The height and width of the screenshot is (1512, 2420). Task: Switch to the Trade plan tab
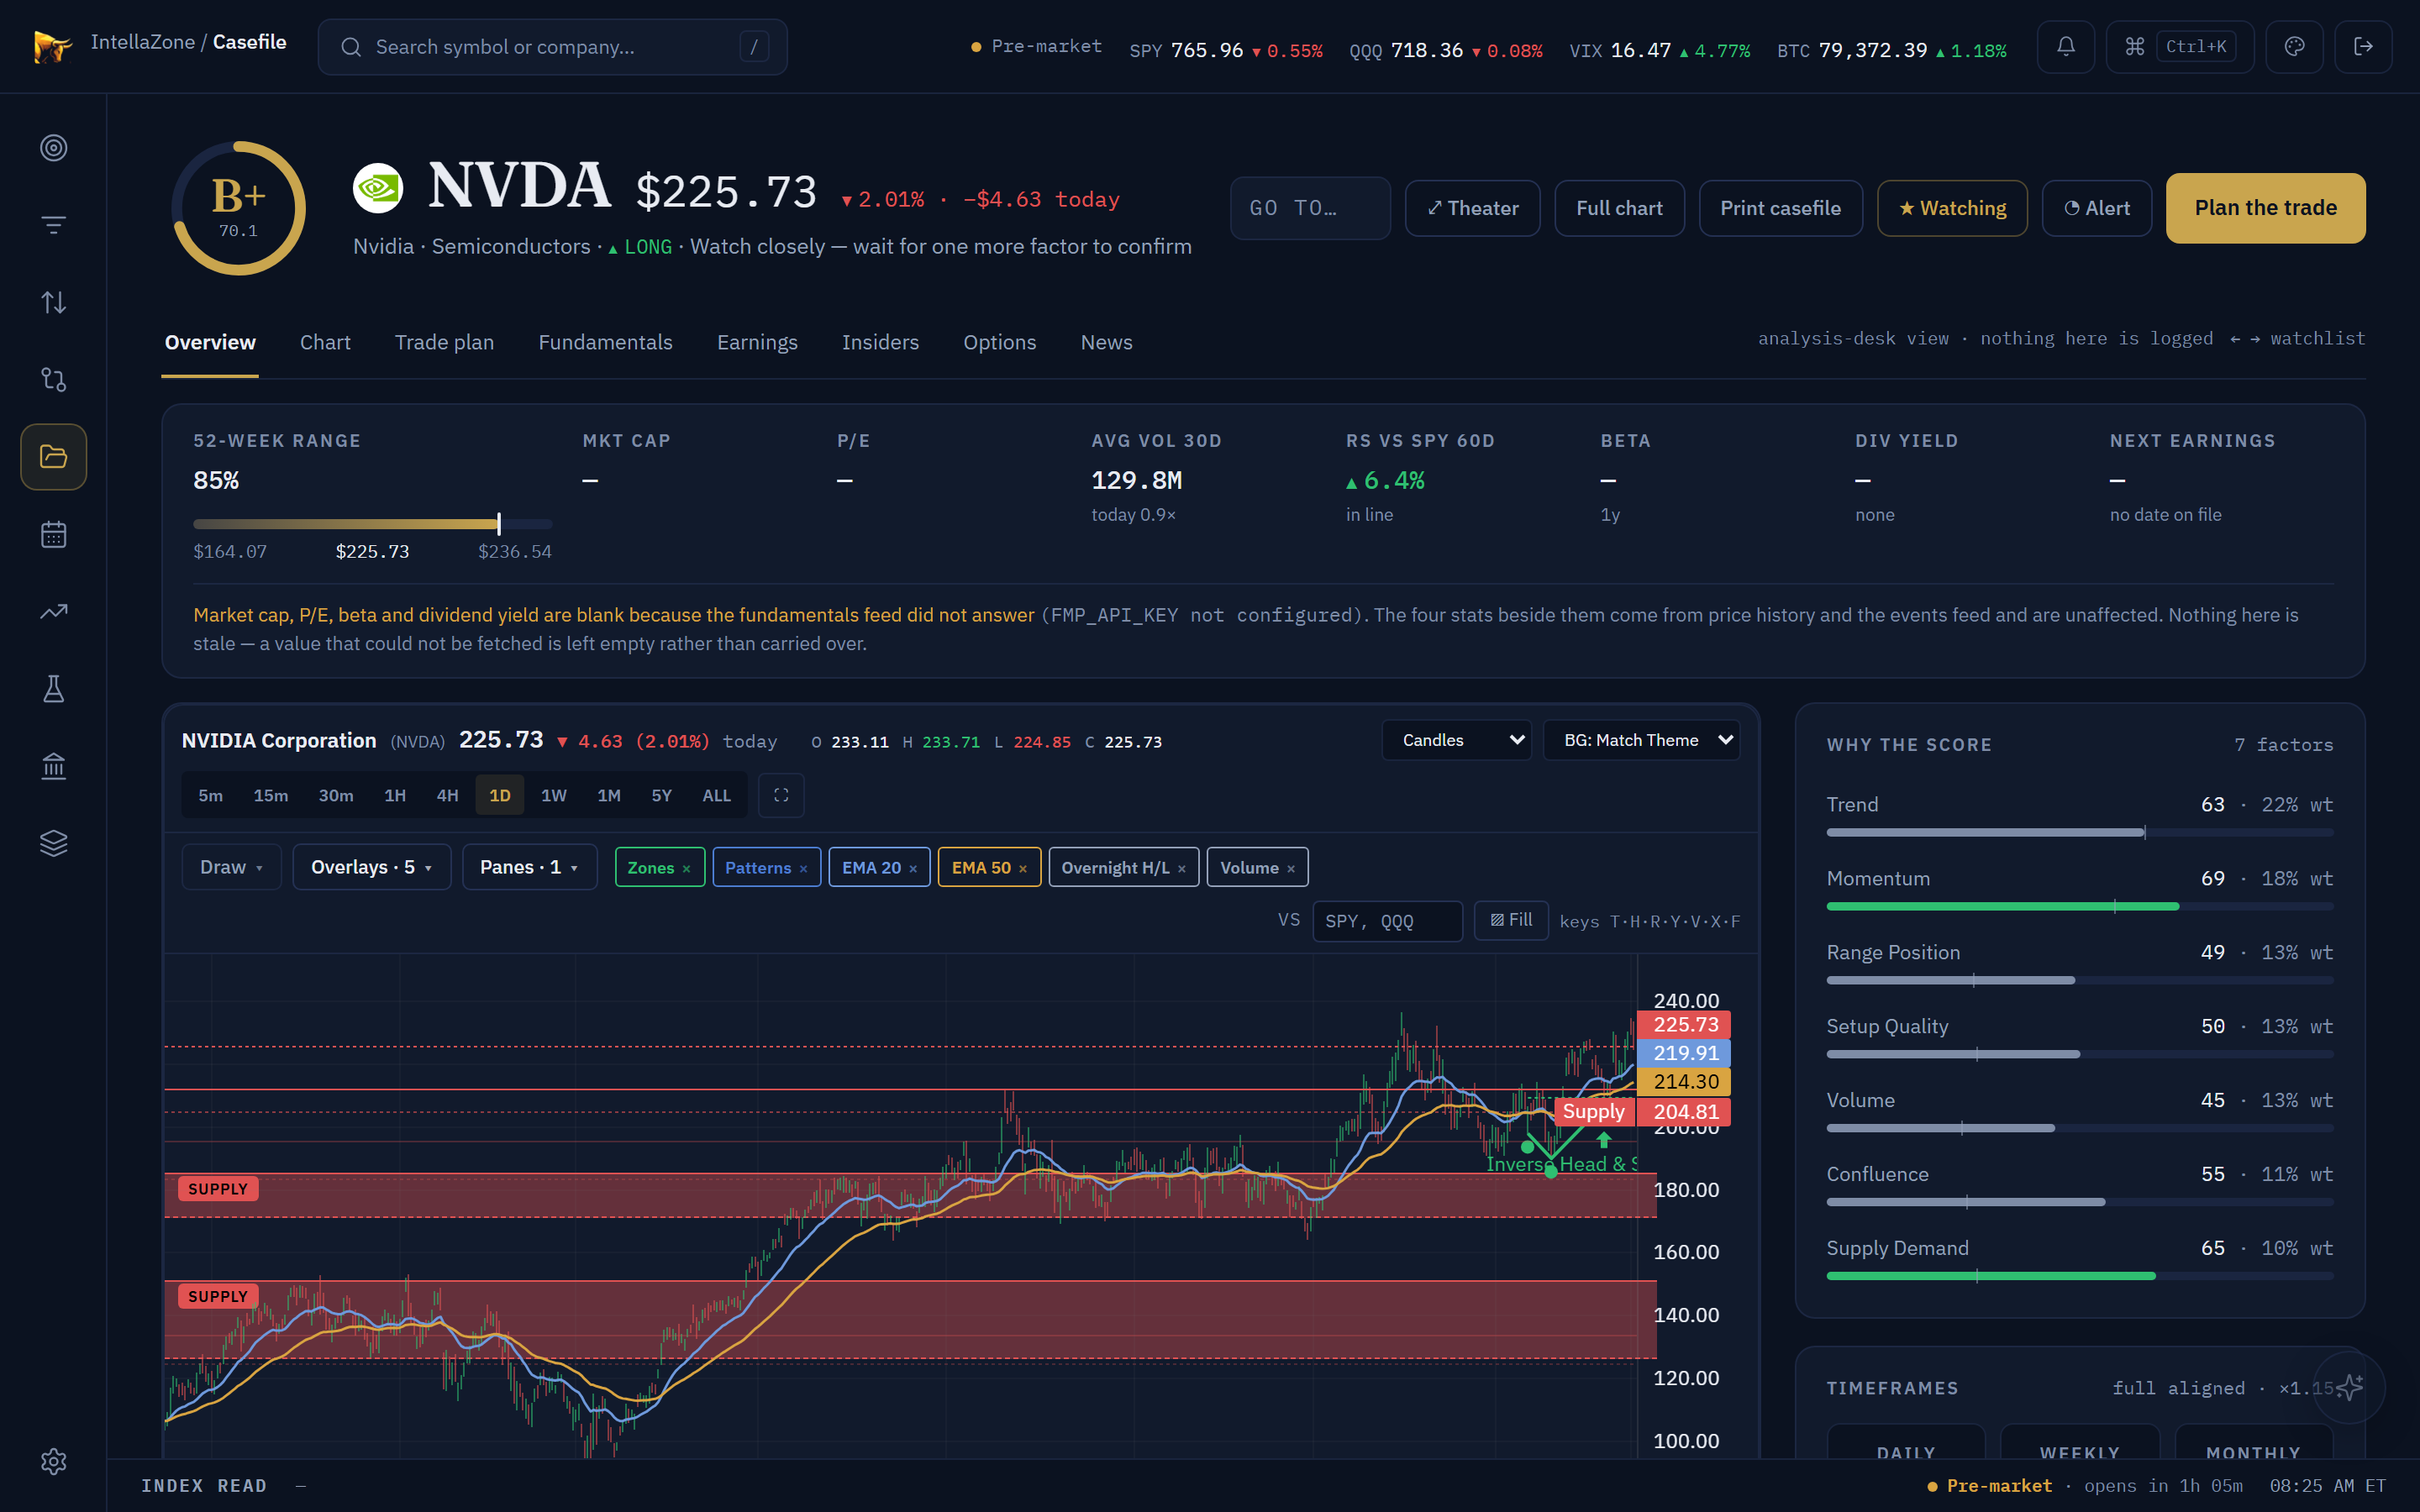point(444,342)
